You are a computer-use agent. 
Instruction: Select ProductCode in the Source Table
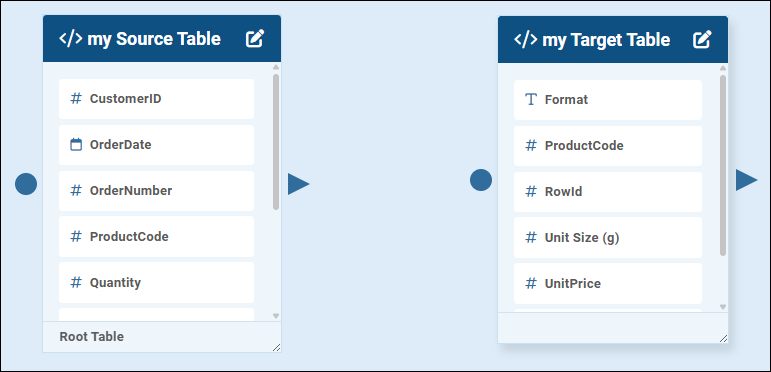156,237
